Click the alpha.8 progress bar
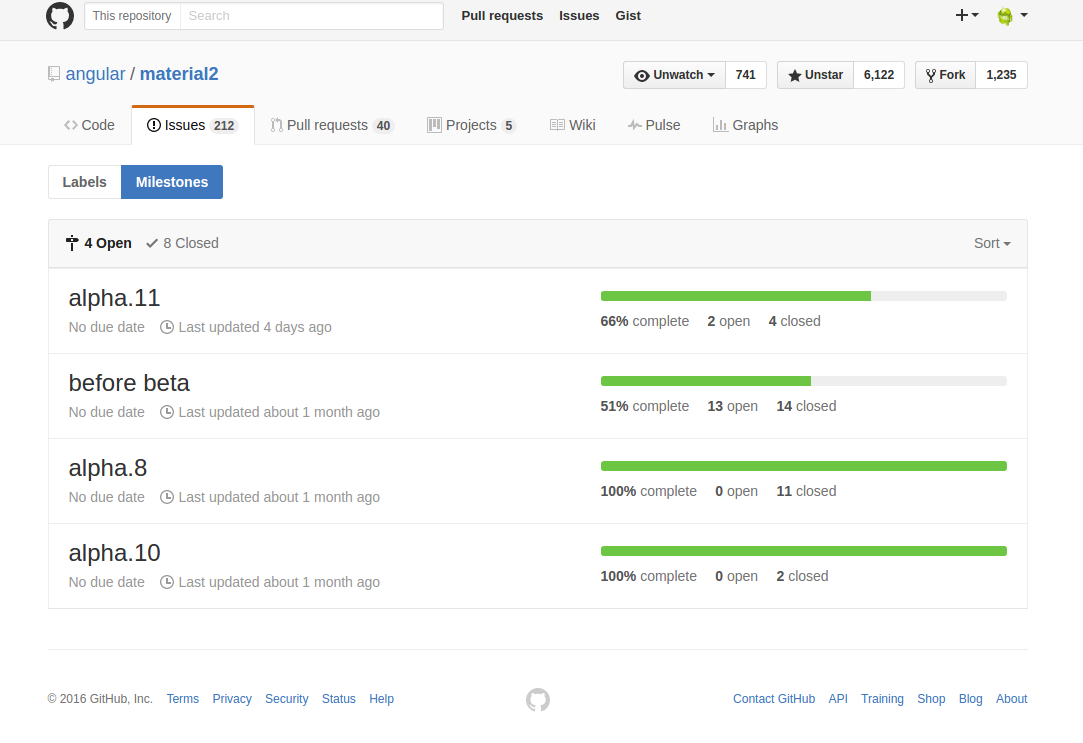The width and height of the screenshot is (1083, 743). point(804,466)
